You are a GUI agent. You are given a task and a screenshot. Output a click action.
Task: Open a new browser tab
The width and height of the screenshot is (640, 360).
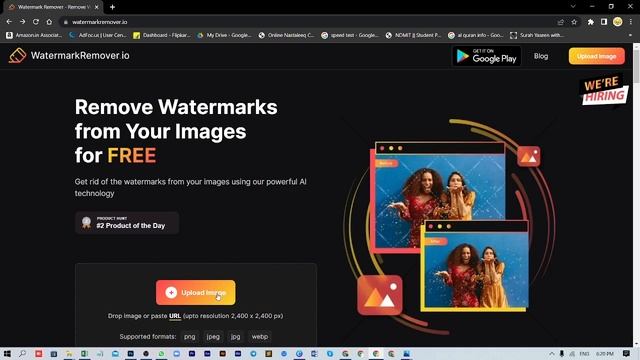coord(112,7)
